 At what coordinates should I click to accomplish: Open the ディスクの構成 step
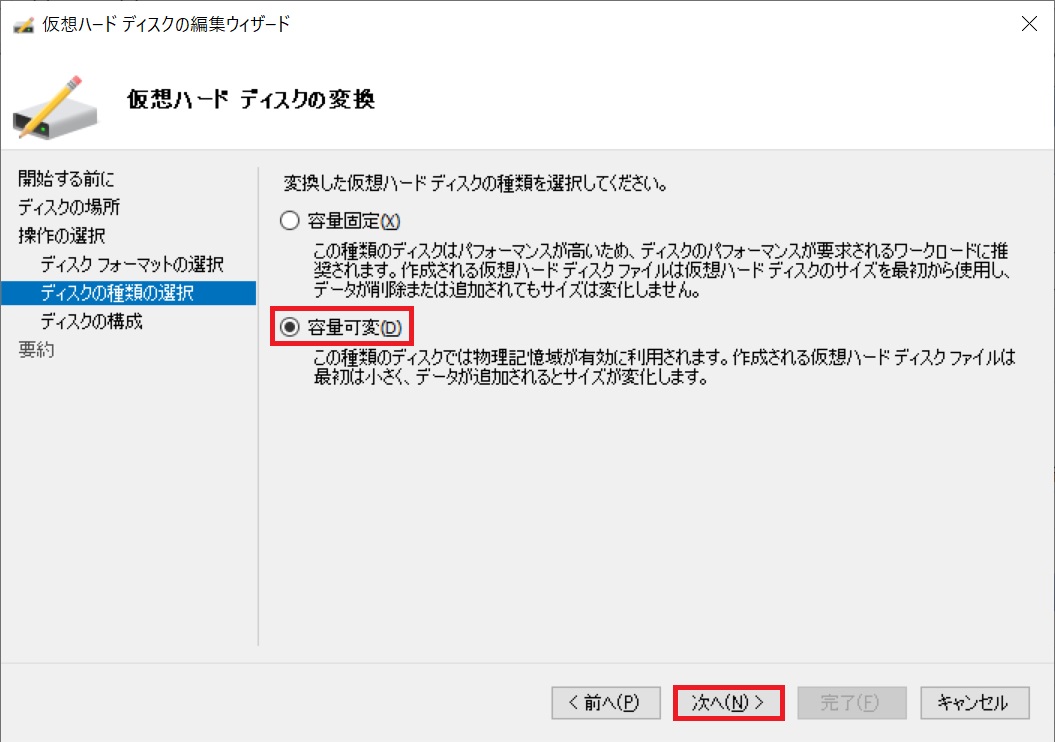pyautogui.click(x=92, y=322)
